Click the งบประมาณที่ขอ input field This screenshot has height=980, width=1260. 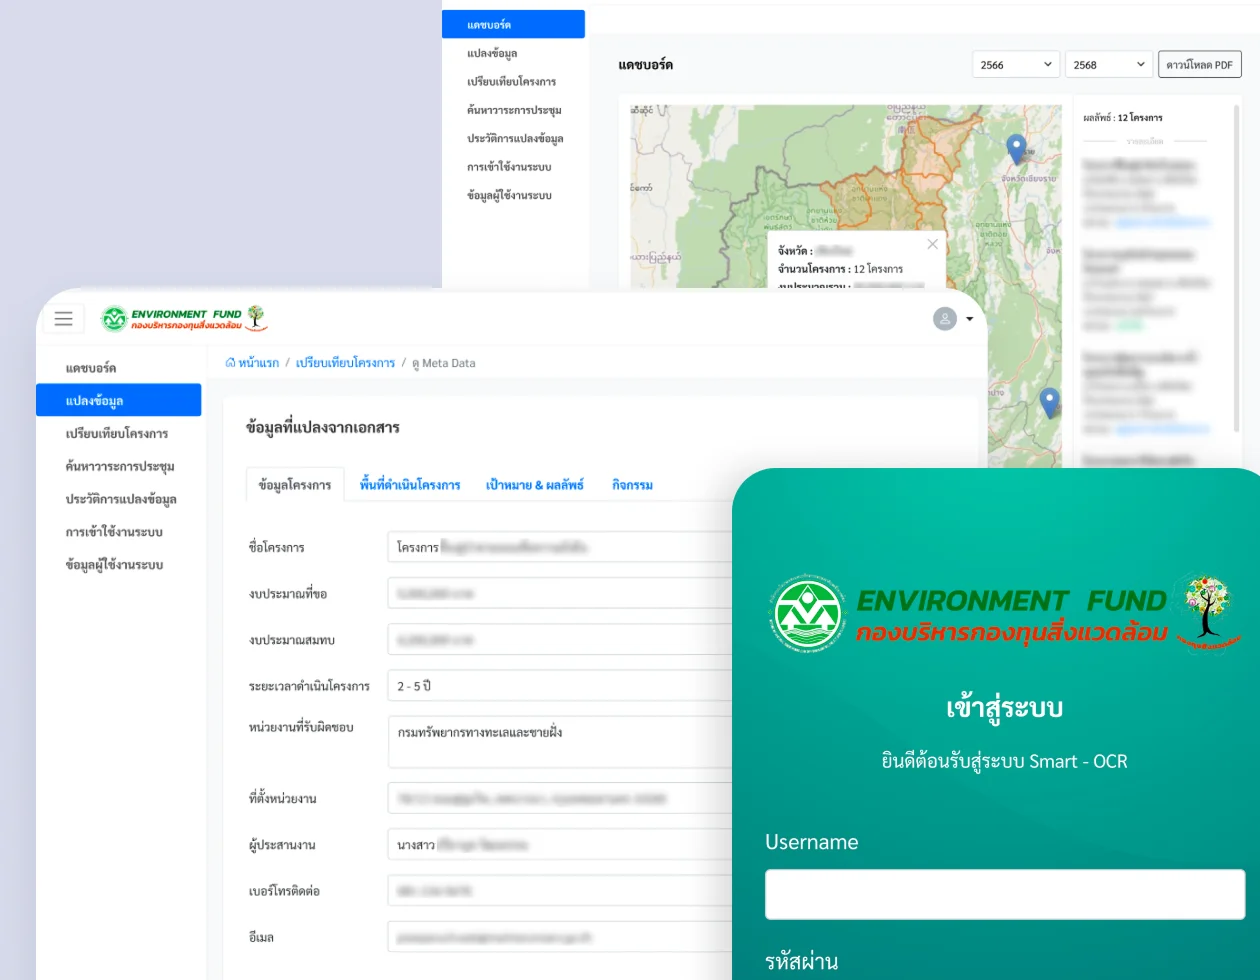click(x=560, y=593)
